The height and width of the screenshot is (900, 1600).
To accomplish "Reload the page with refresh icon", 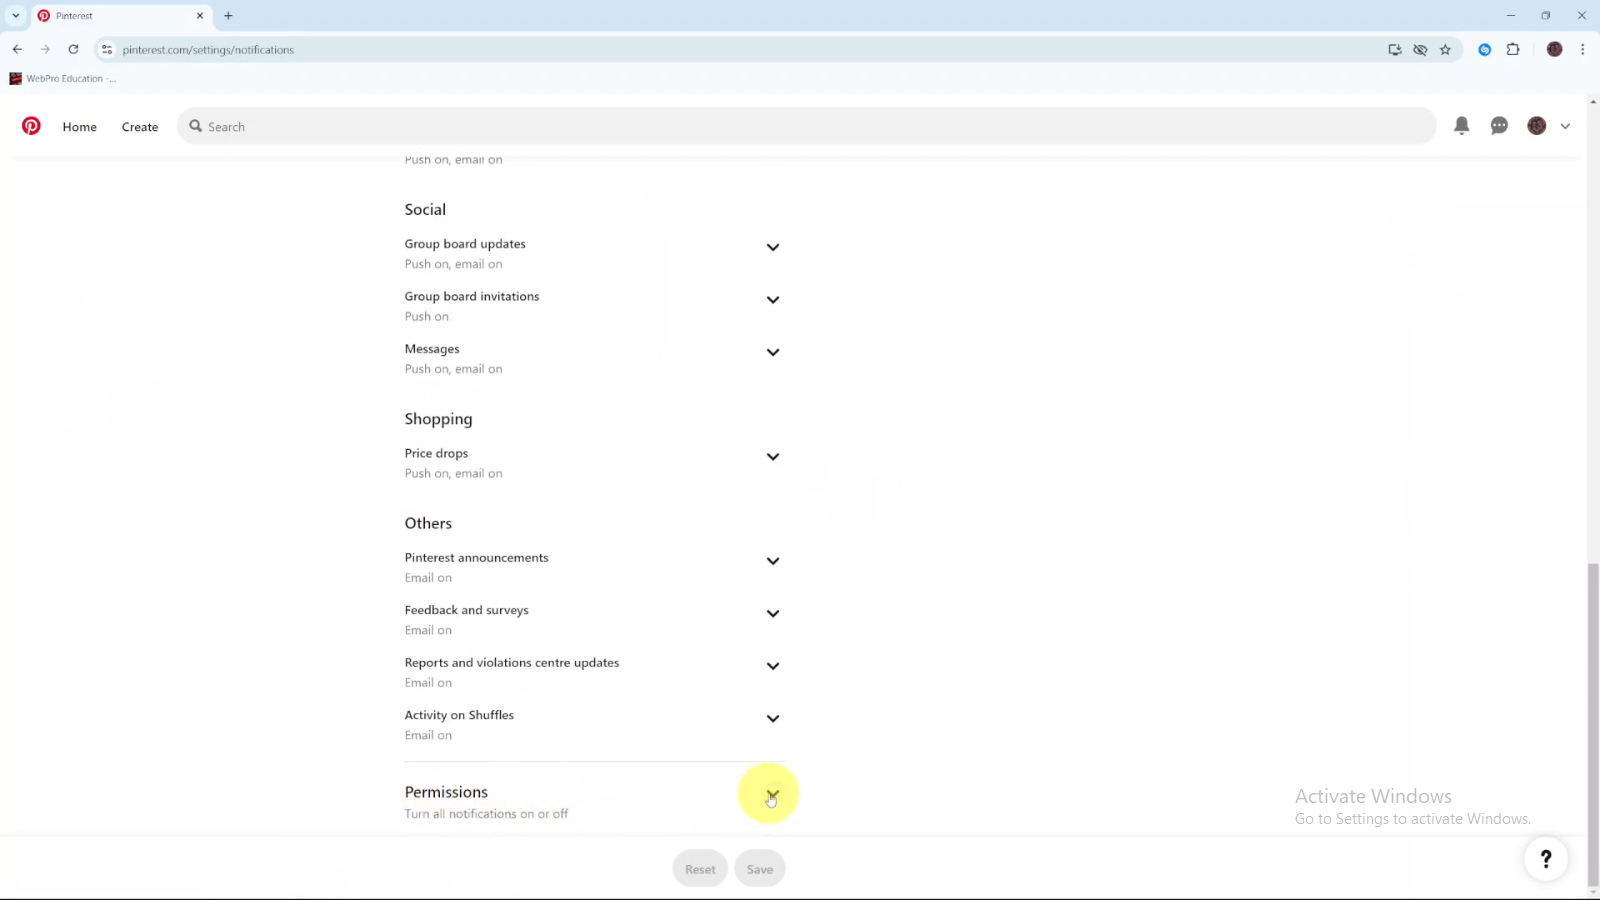I will [73, 49].
